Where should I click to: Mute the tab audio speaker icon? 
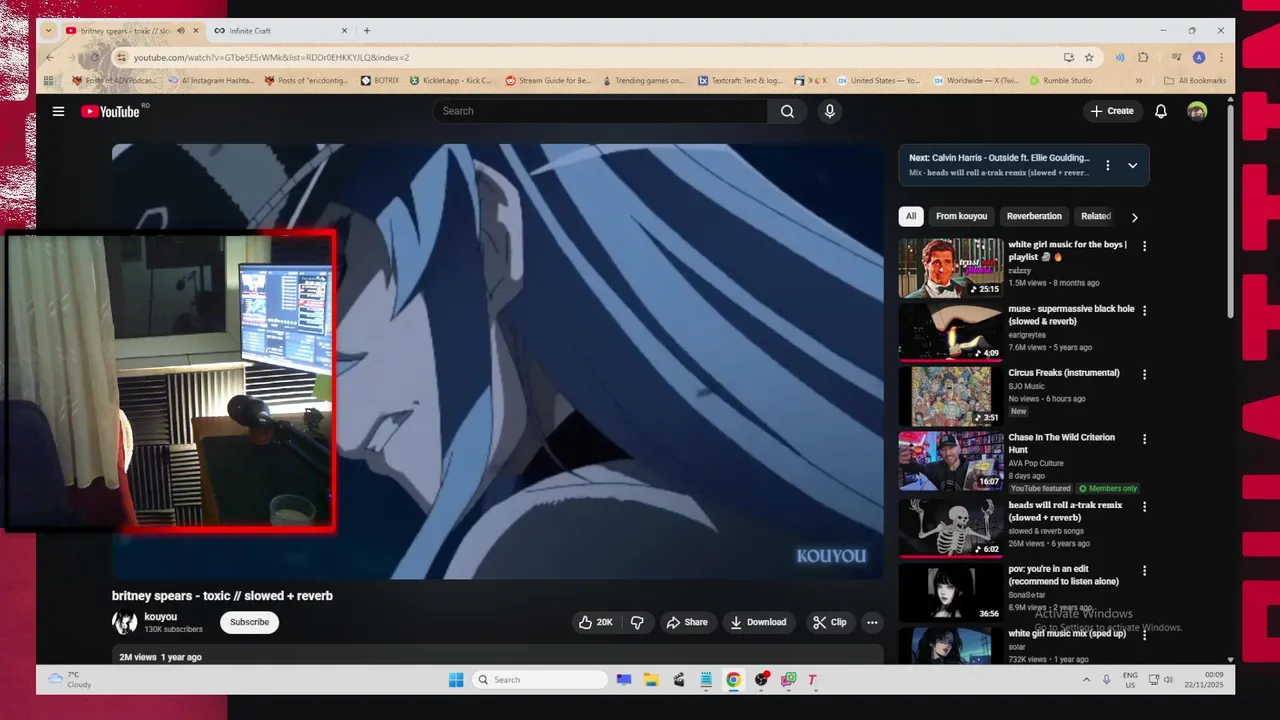coord(181,31)
